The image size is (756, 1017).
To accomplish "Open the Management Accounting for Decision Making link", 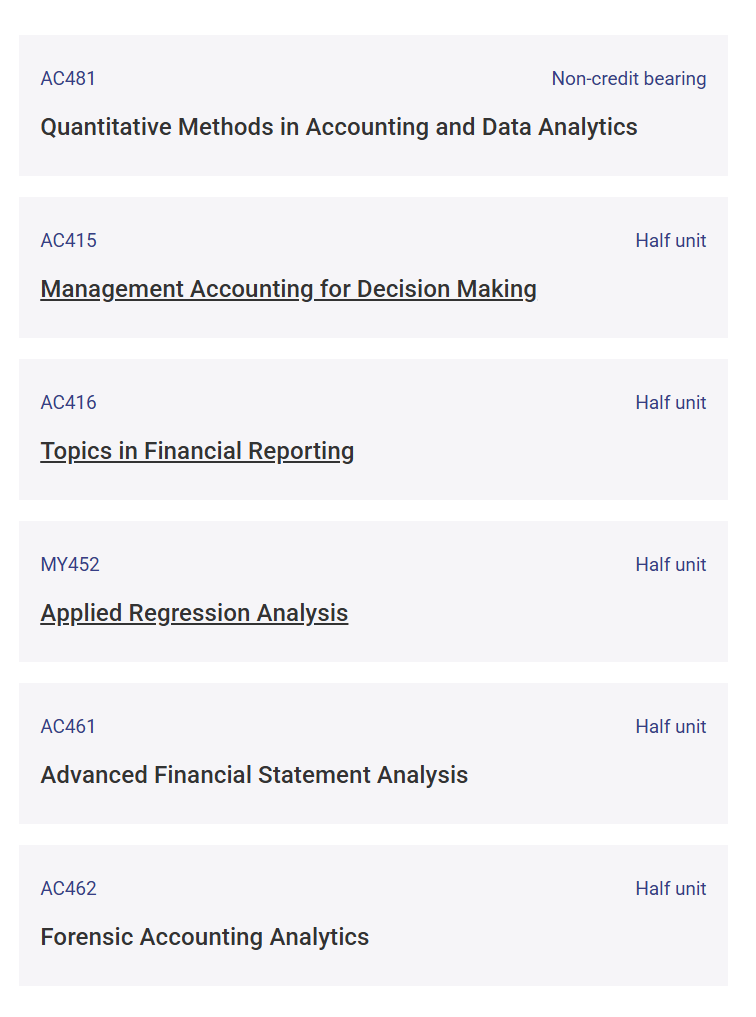I will [288, 289].
